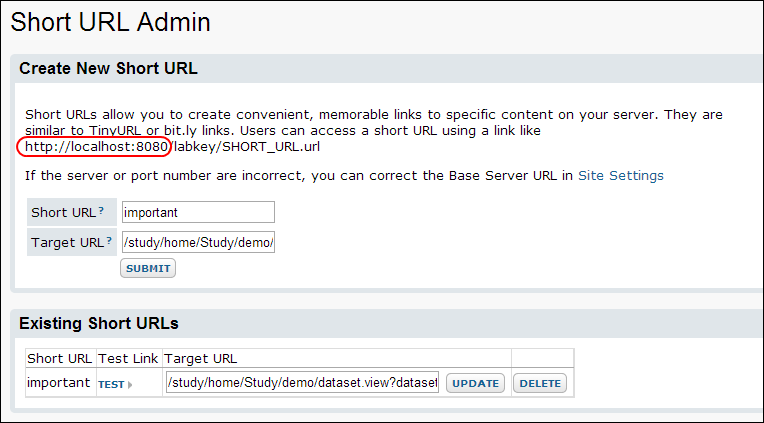Follow the TEST link for 'important'
The width and height of the screenshot is (764, 423).
(111, 385)
